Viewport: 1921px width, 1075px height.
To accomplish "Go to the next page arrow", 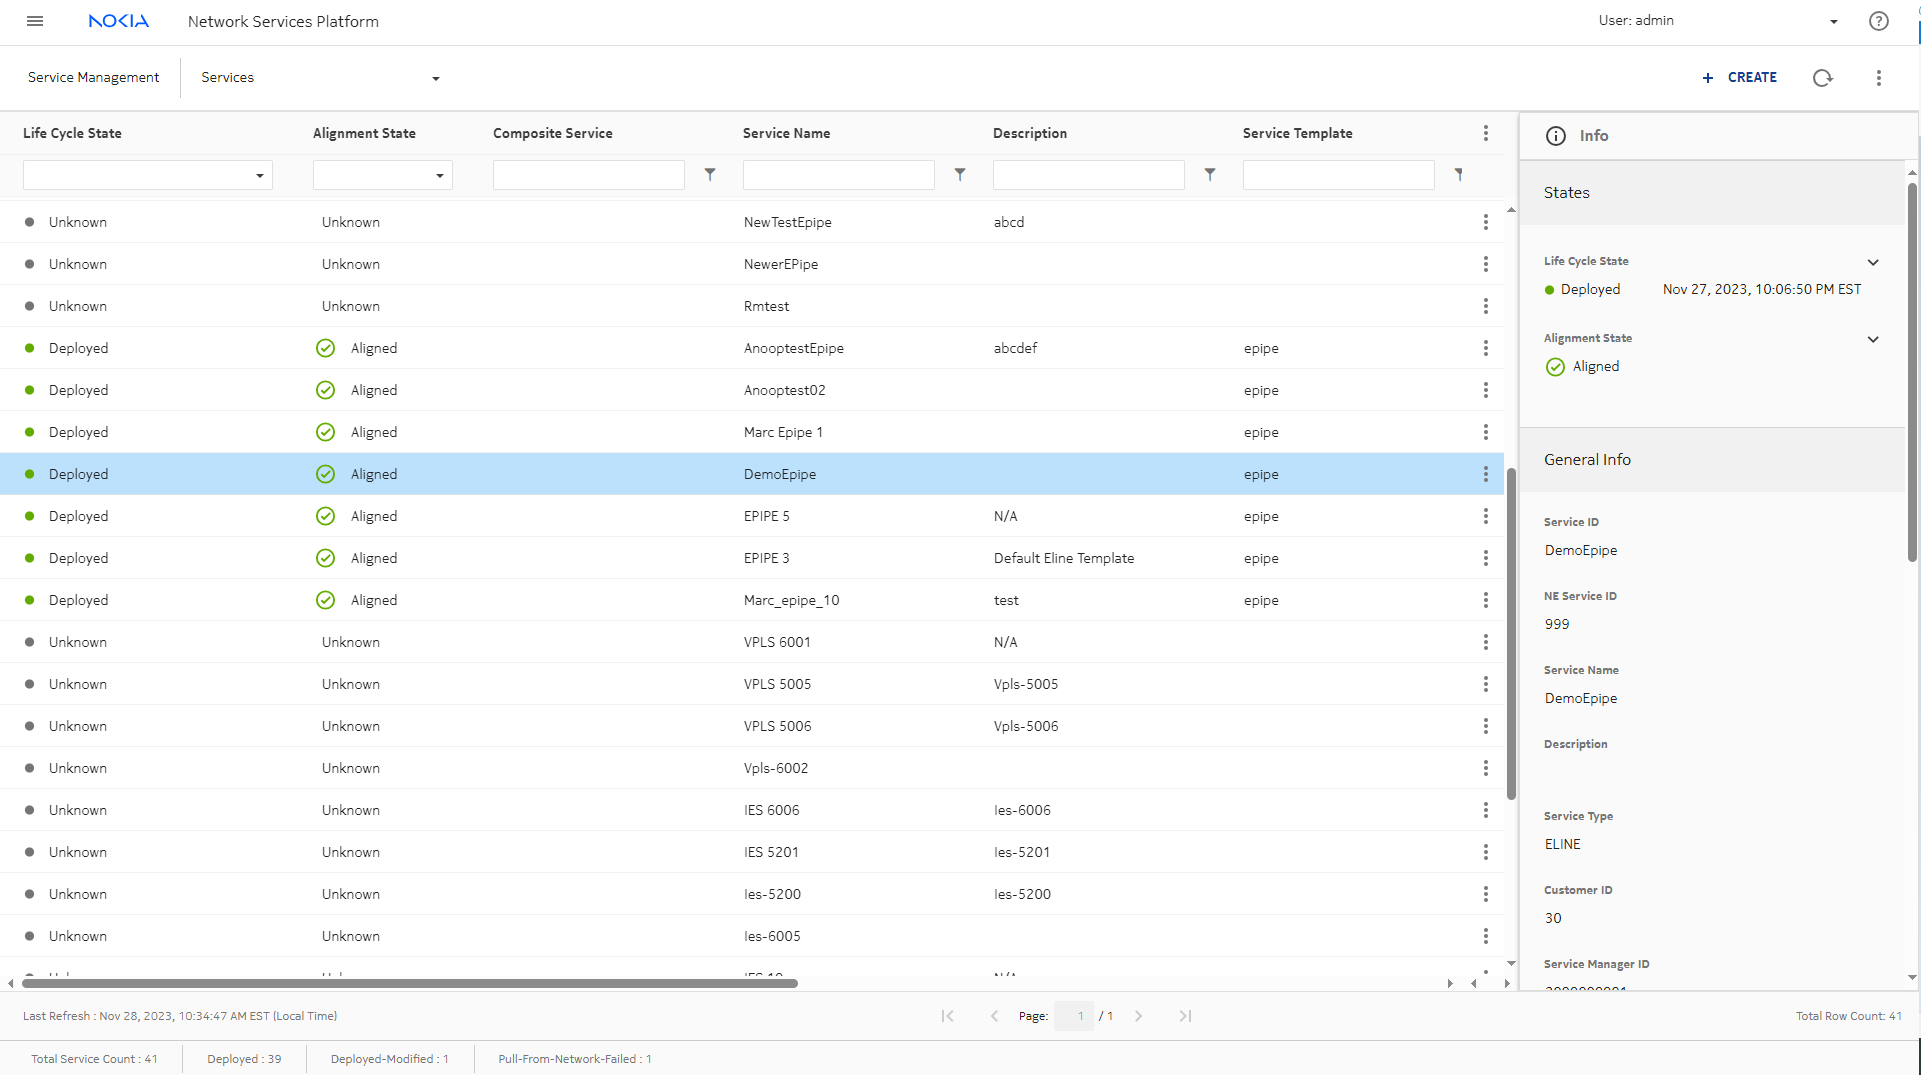I will 1138,1016.
